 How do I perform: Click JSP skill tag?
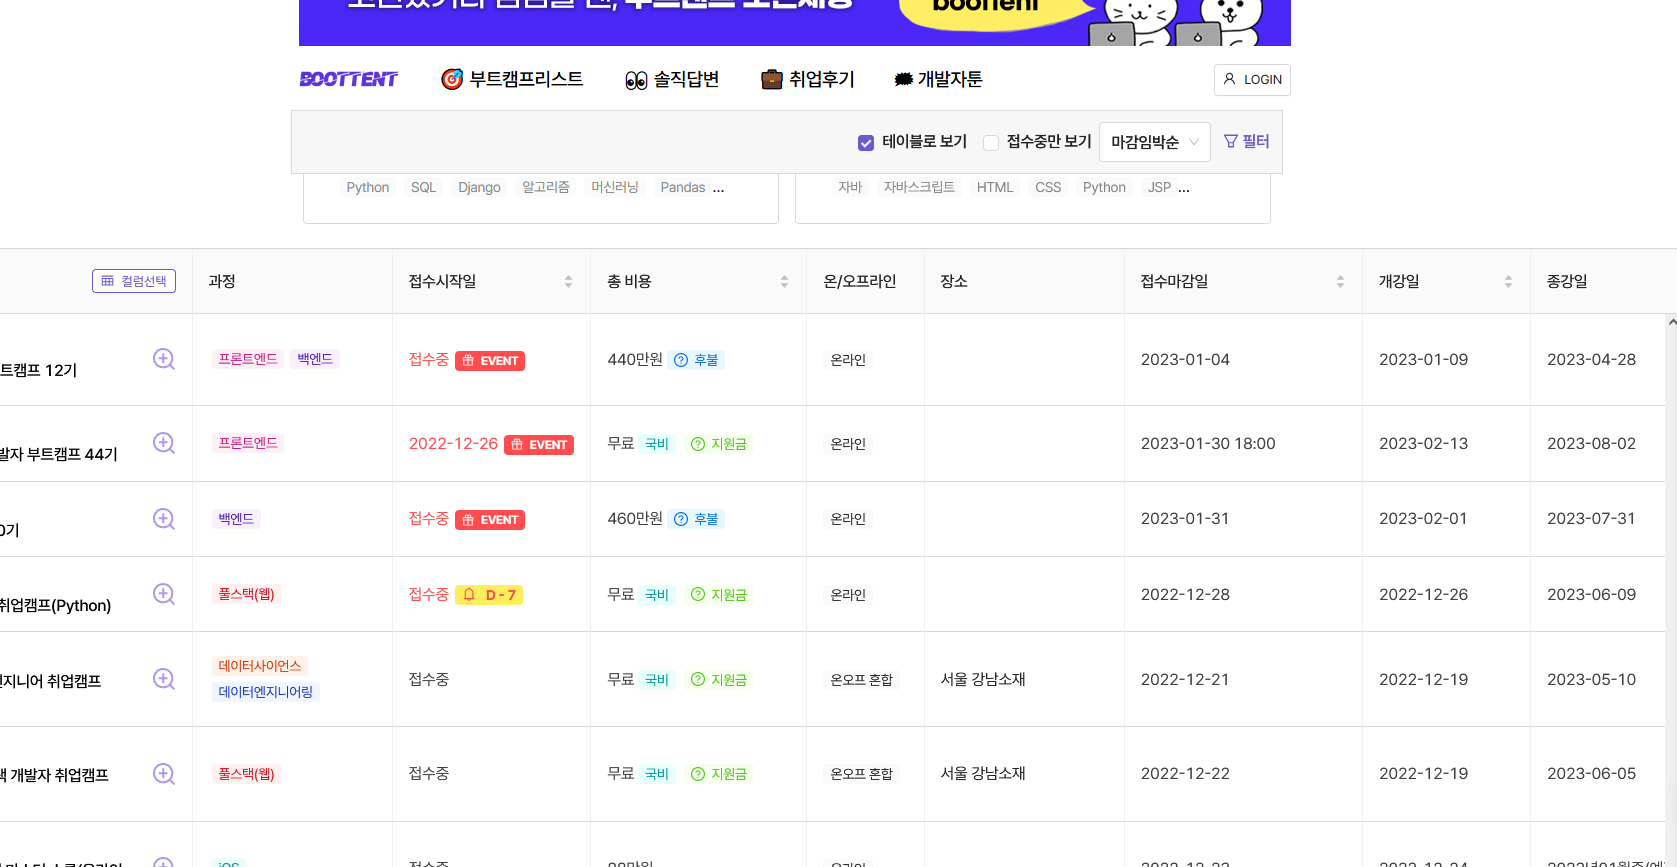pos(1159,187)
